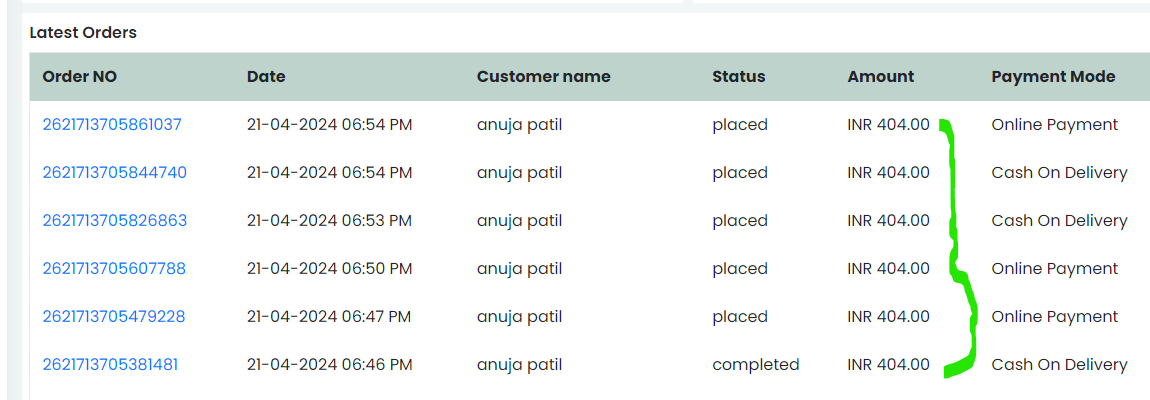The height and width of the screenshot is (400, 1150).
Task: Open order 2621713705381481
Action: click(x=110, y=365)
